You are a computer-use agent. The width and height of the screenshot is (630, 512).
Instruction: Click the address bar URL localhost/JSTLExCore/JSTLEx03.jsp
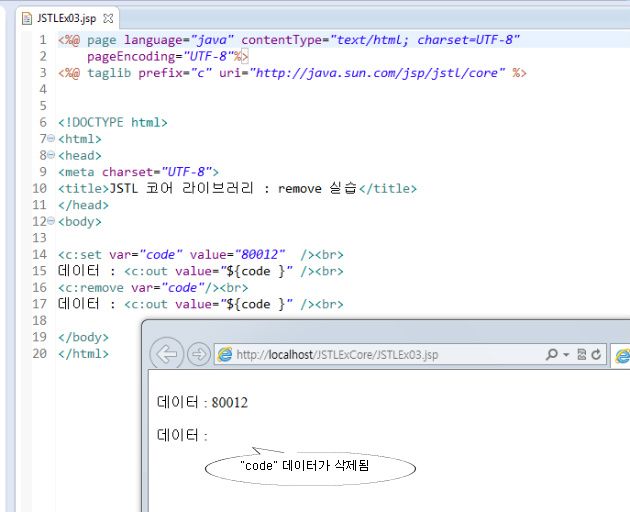coord(337,355)
